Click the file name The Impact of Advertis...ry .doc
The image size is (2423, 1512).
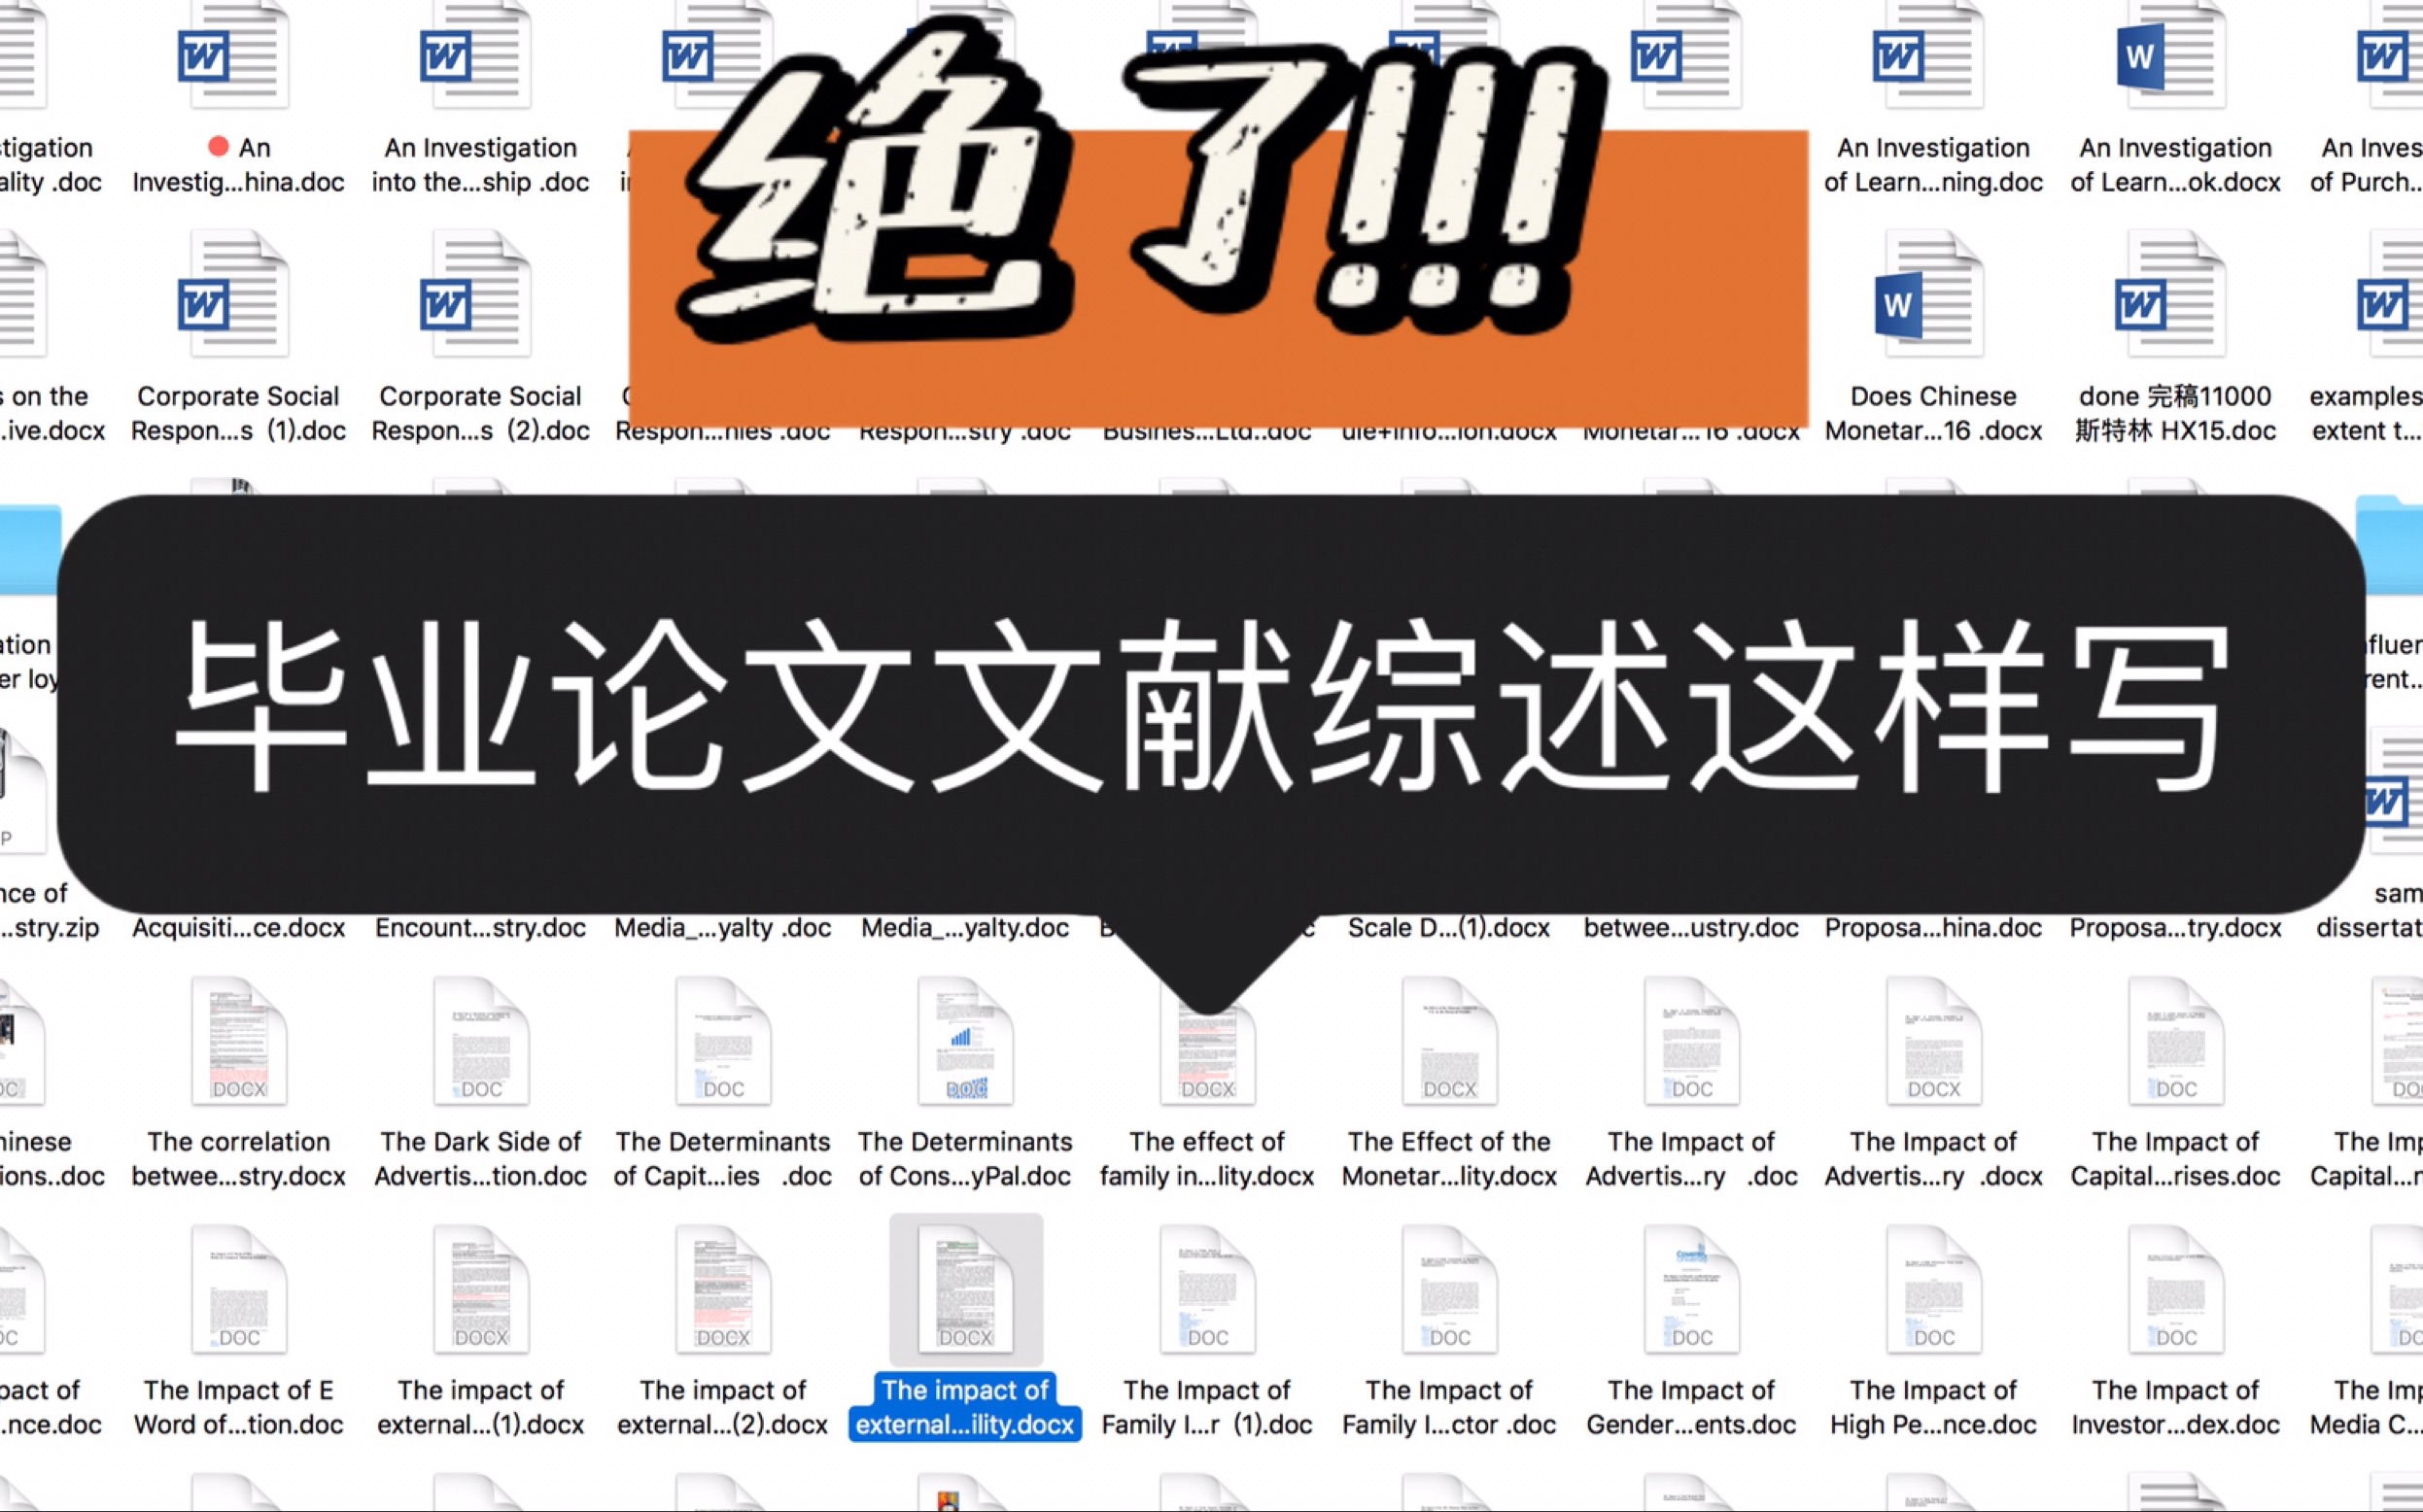[1691, 1159]
